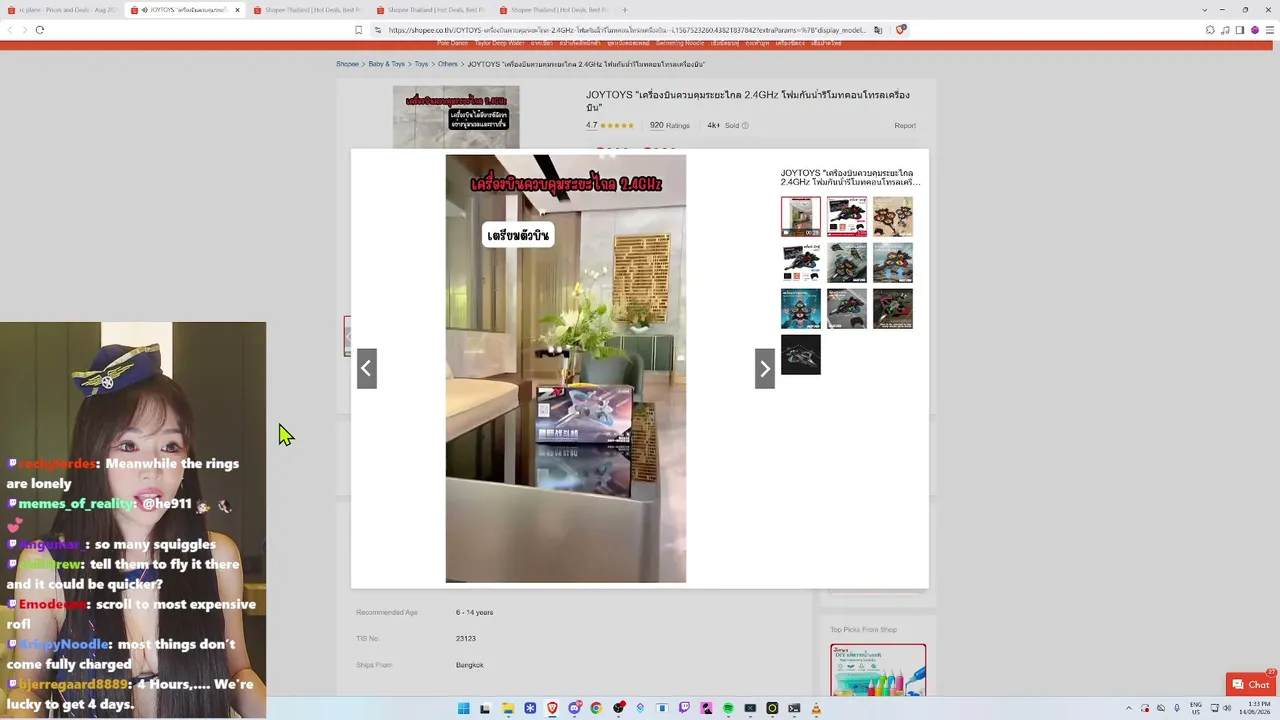
Task: Click the 'Bangkok' ships-from value
Action: [x=469, y=665]
